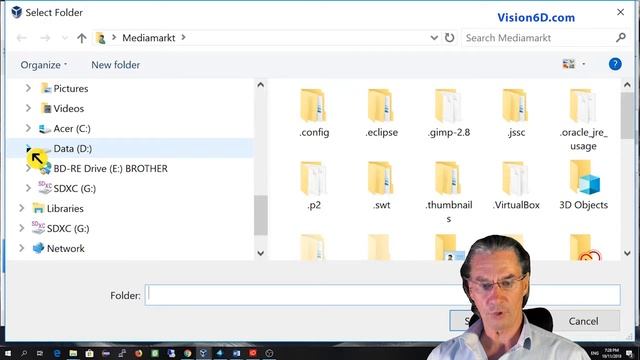Open Action Center notifications icon

click(x=629, y=353)
